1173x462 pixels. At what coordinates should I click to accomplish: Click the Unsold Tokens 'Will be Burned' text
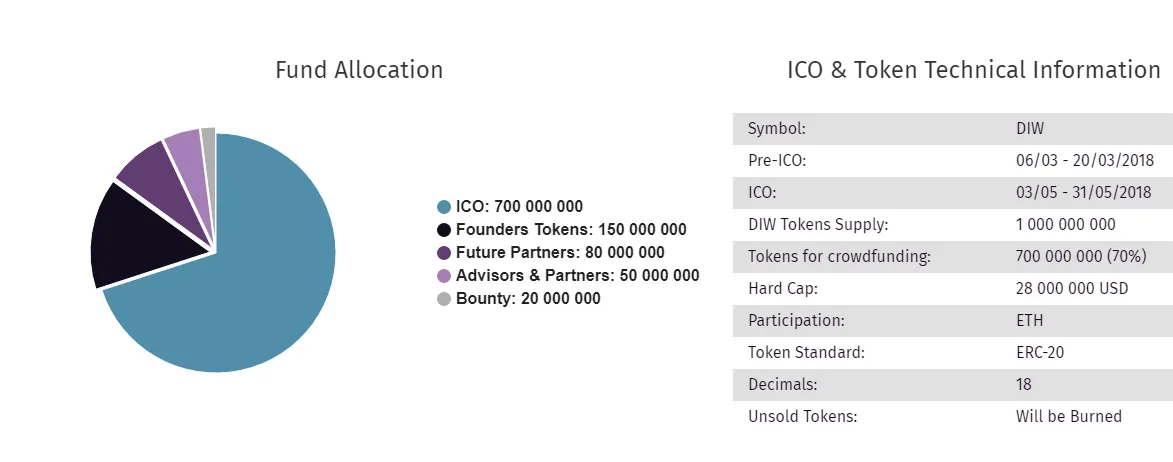1069,416
